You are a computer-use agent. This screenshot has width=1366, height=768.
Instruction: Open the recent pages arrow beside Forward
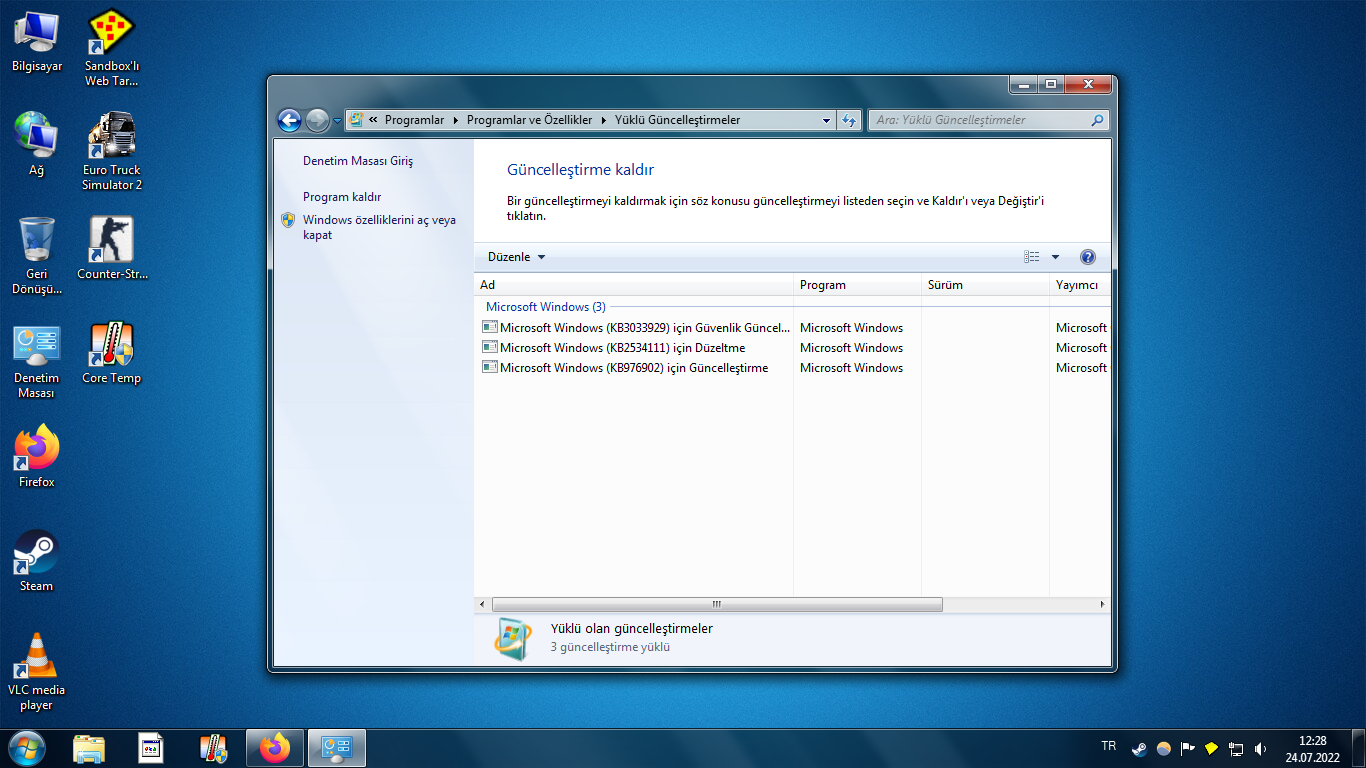pyautogui.click(x=337, y=121)
